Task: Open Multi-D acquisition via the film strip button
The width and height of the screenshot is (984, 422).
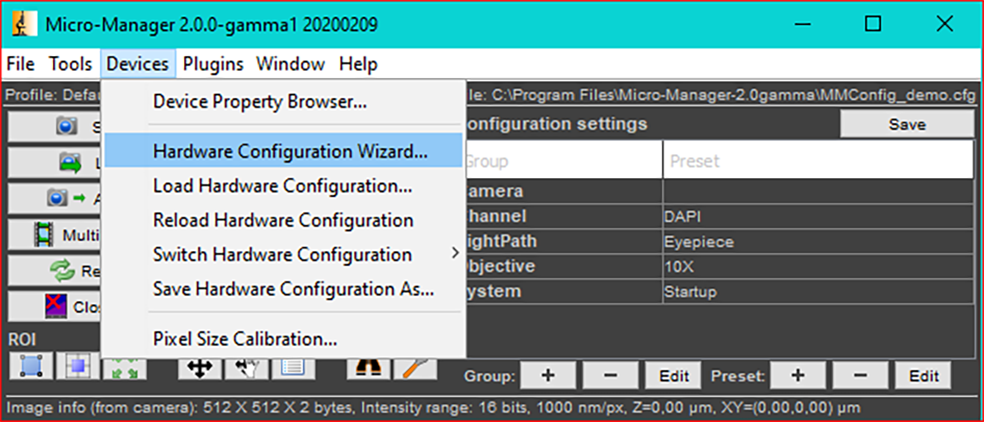Action: [55, 235]
